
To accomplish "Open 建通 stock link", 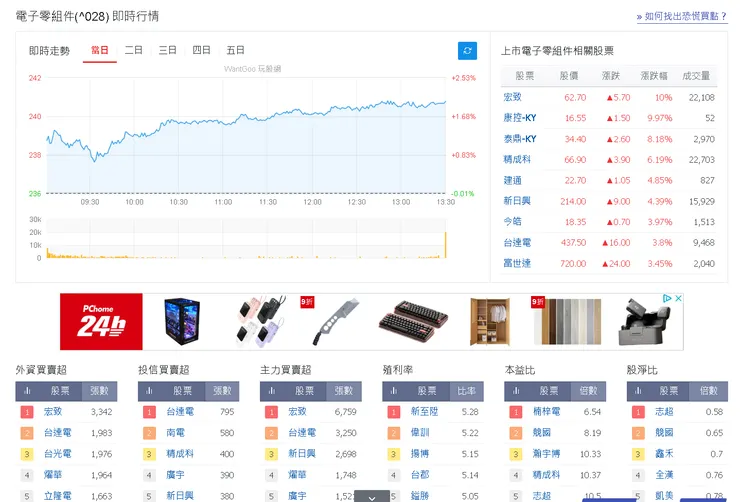I will pos(513,180).
